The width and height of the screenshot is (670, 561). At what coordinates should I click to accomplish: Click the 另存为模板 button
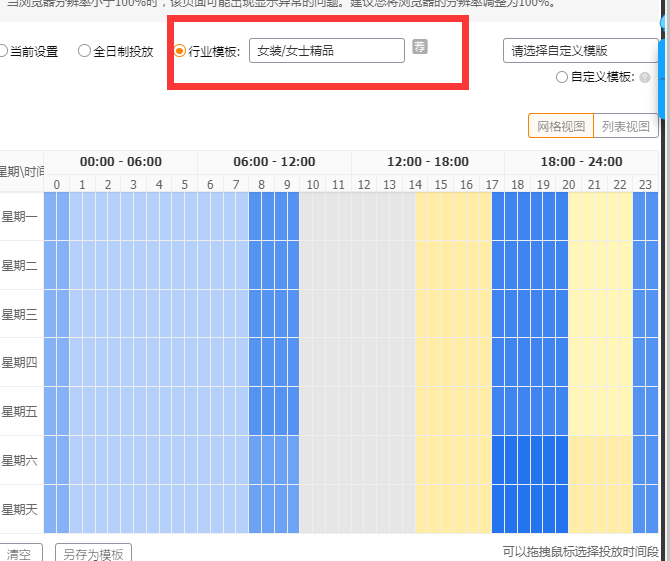[93, 553]
